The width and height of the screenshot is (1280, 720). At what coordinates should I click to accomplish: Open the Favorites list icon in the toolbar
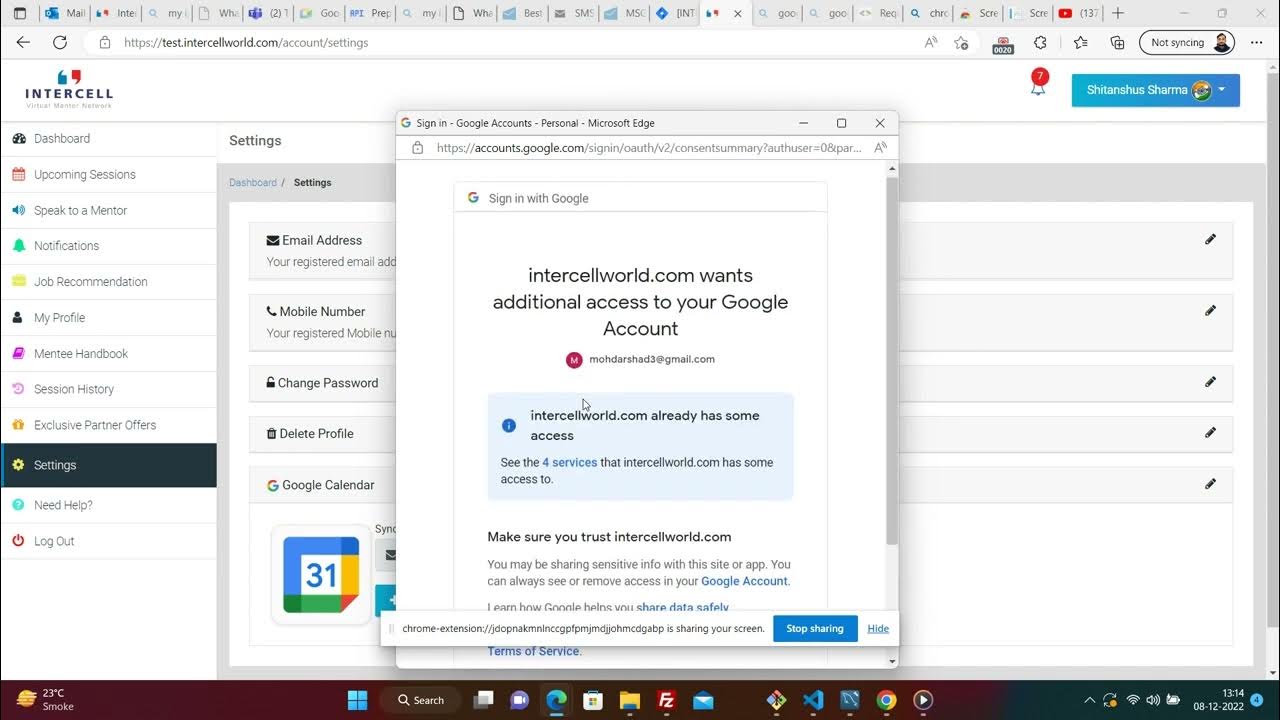[x=1080, y=43]
